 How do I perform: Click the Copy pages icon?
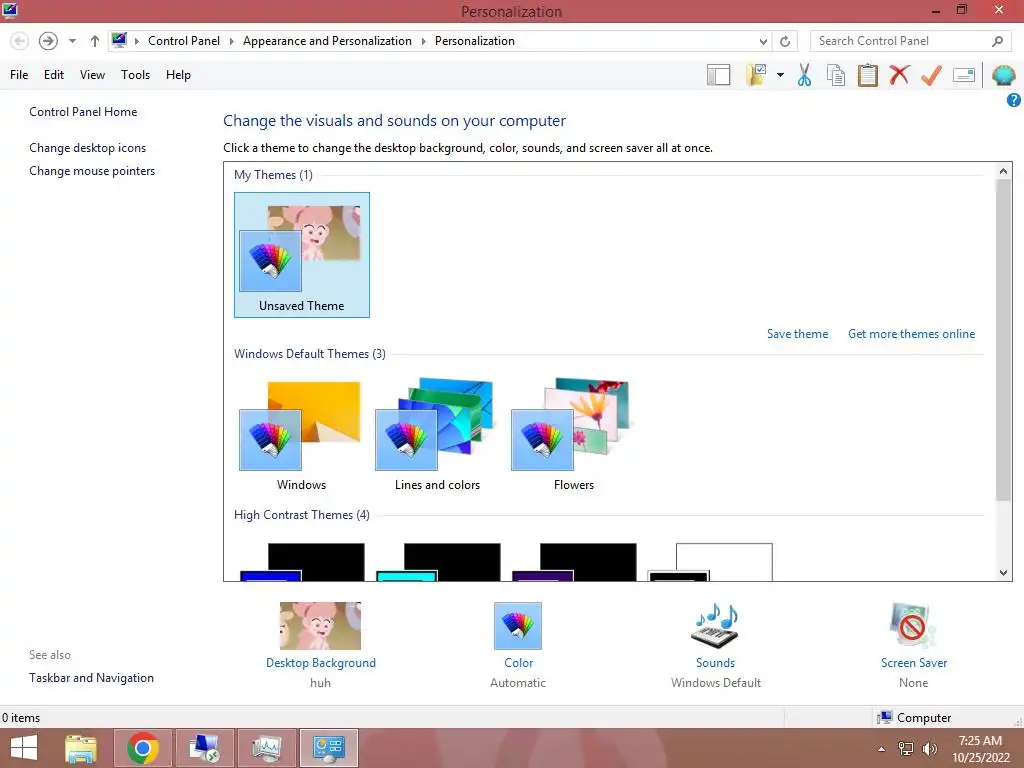click(836, 75)
